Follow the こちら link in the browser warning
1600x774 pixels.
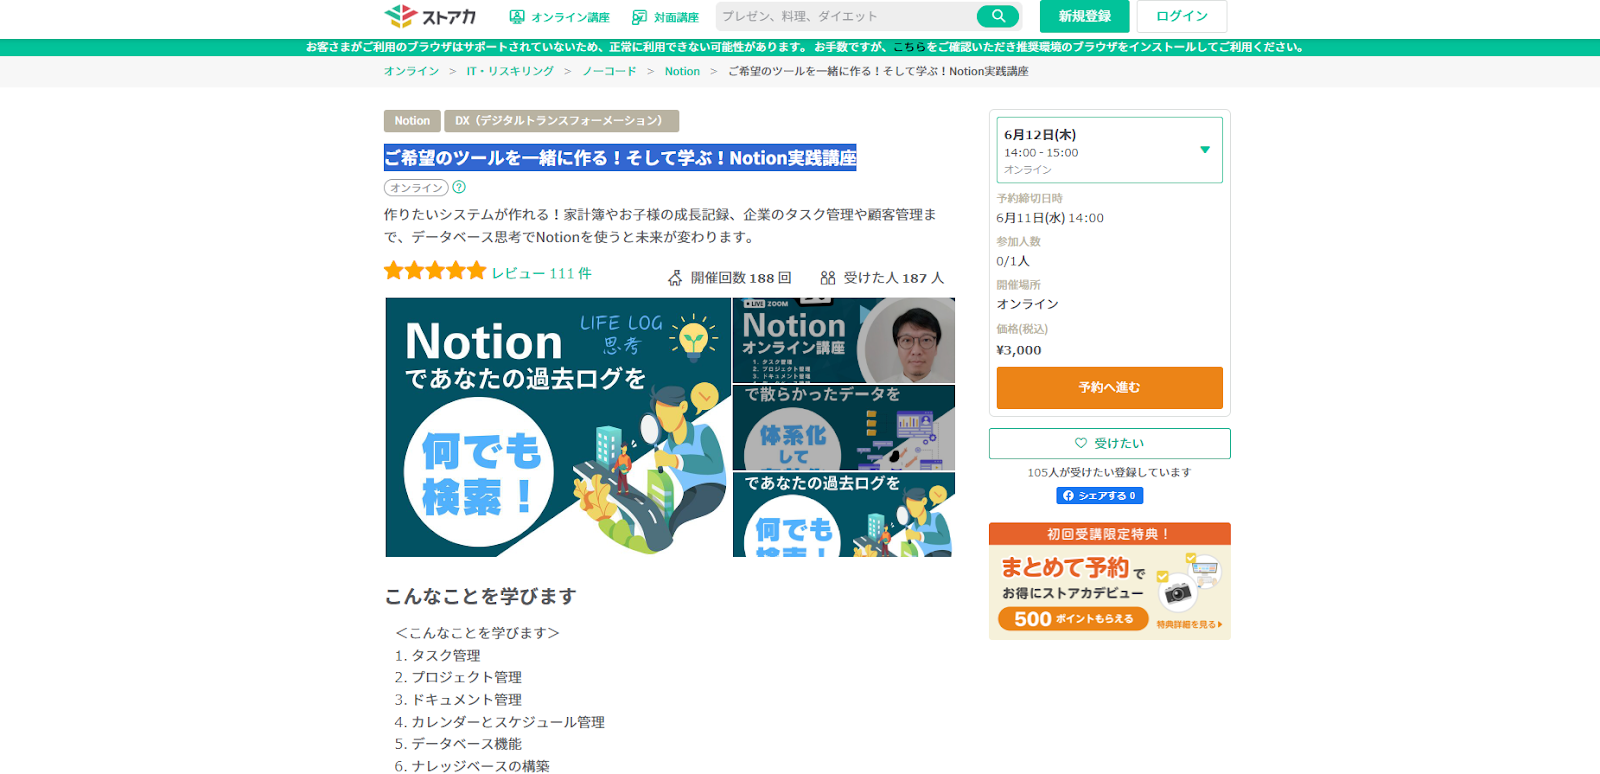pos(909,47)
